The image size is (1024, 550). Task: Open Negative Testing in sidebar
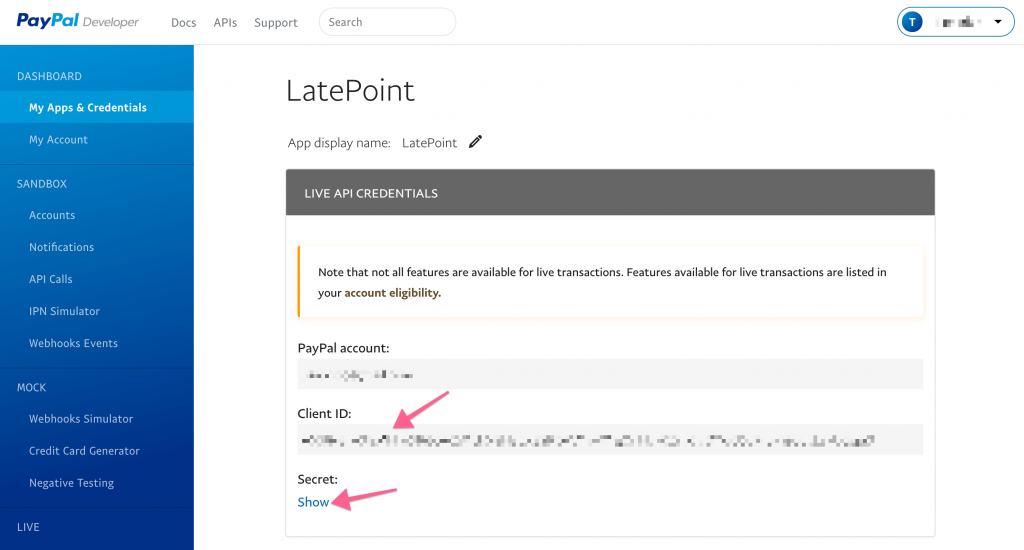coord(71,483)
